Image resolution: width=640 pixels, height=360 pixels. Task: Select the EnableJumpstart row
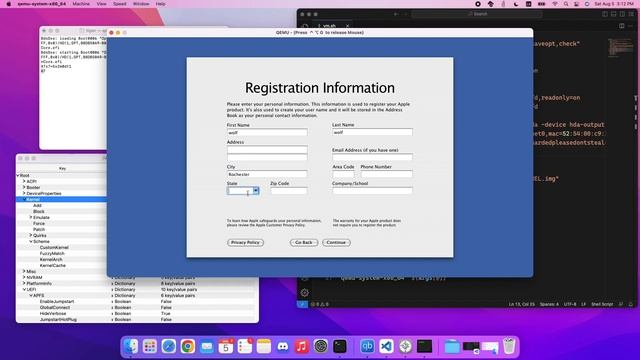pos(137,301)
